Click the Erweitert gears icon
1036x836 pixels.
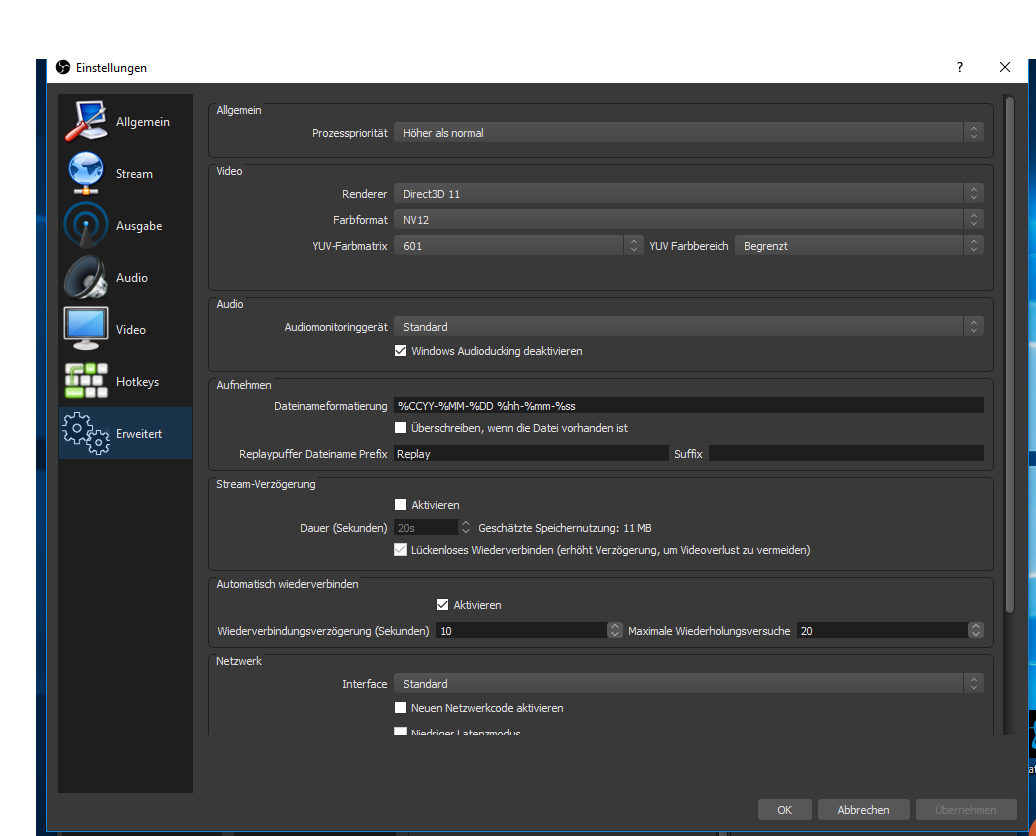click(86, 433)
